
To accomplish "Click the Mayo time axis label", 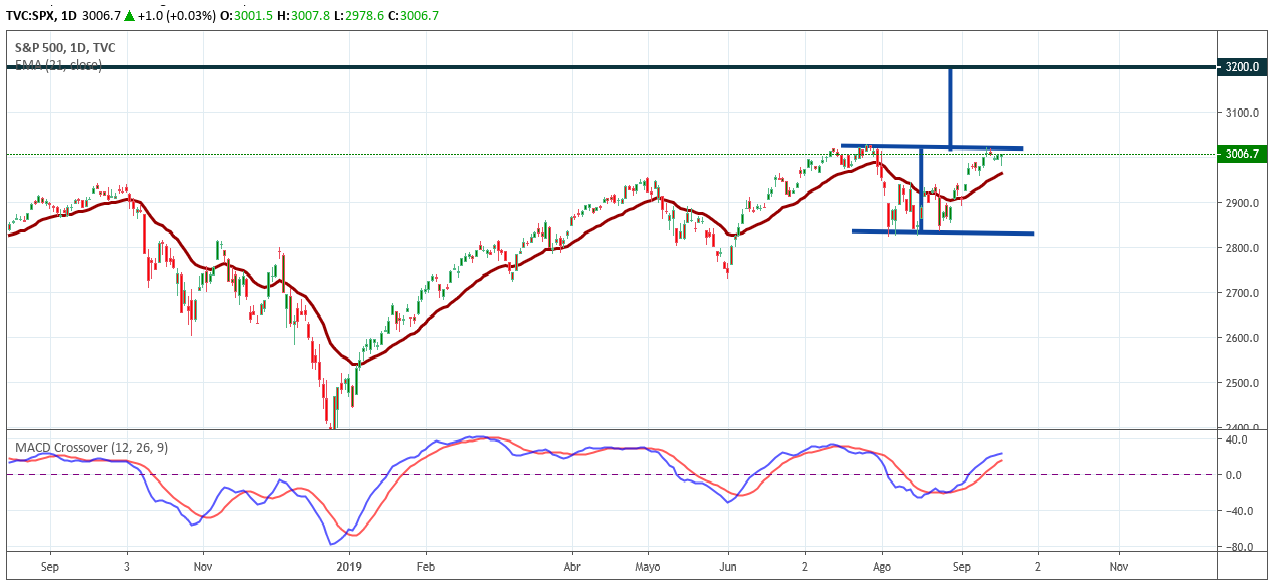I will click(647, 566).
